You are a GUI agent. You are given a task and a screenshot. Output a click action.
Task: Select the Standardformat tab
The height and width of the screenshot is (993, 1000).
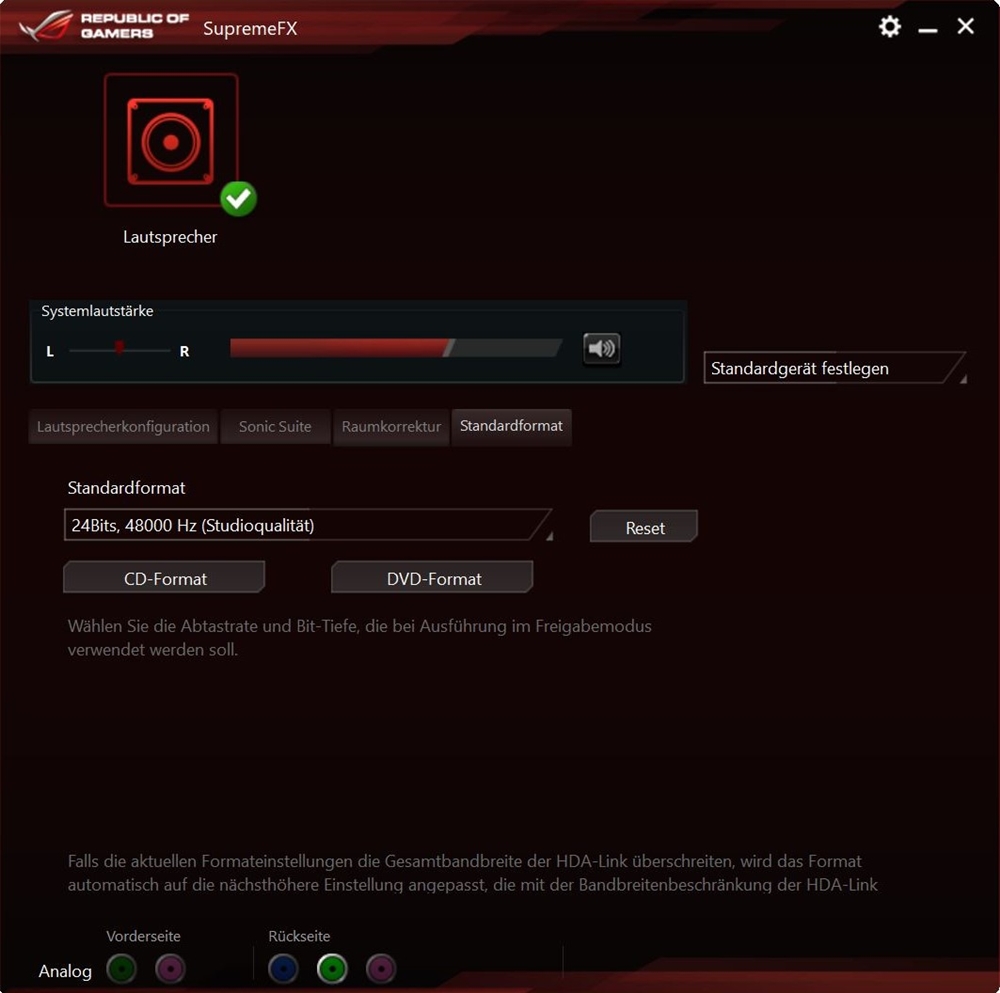511,426
